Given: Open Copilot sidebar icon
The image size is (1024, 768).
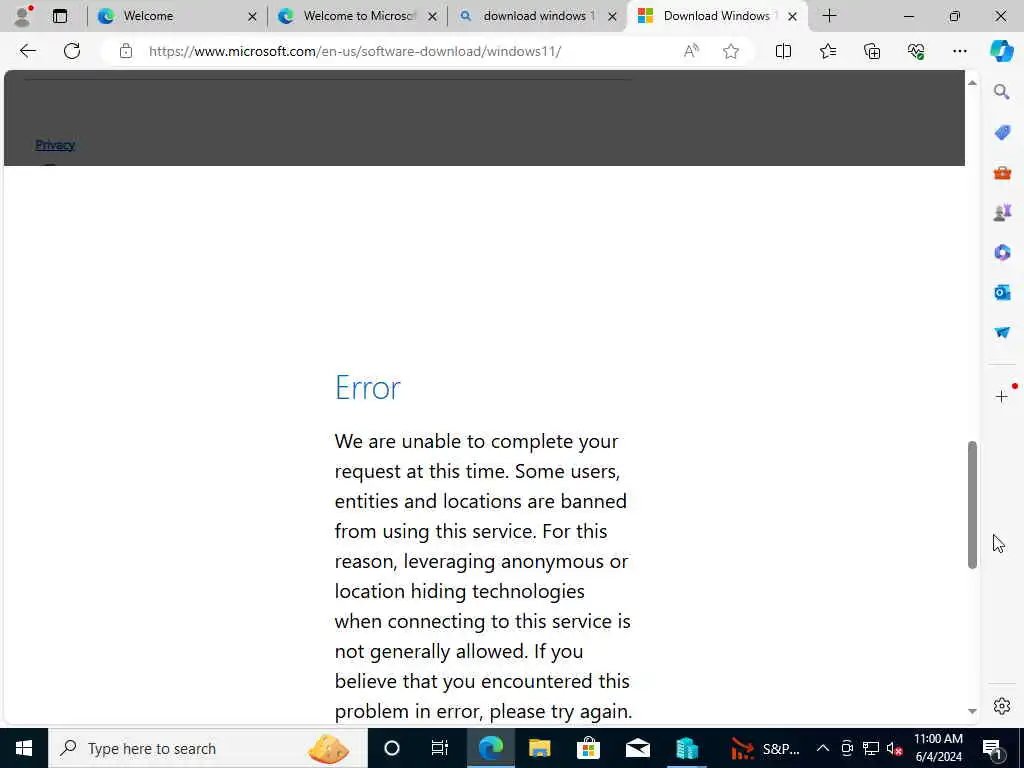Looking at the screenshot, I should point(1002,51).
